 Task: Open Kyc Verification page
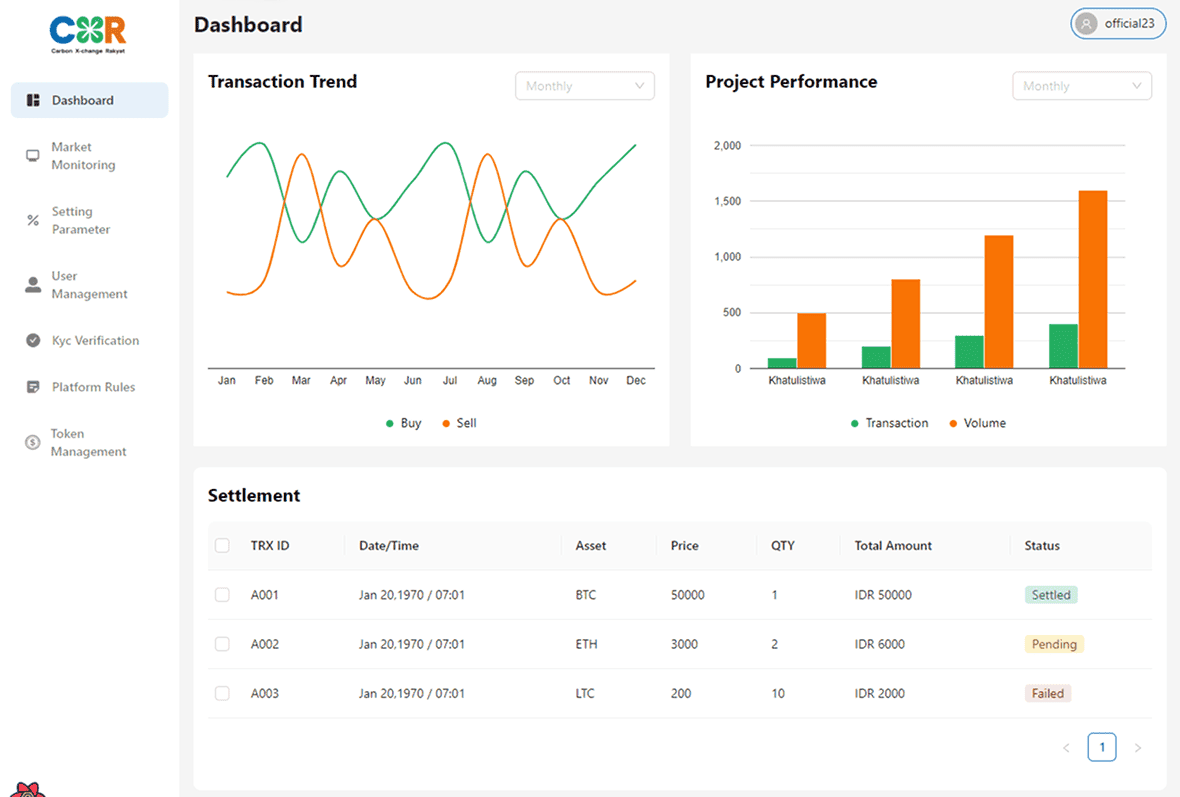tap(90, 340)
